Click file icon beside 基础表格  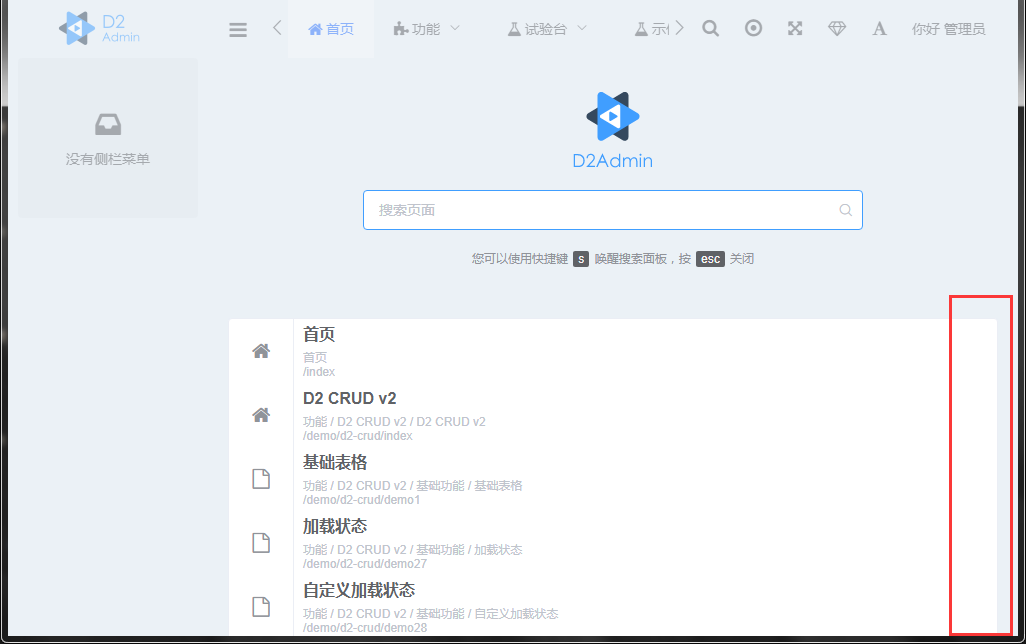(x=261, y=479)
